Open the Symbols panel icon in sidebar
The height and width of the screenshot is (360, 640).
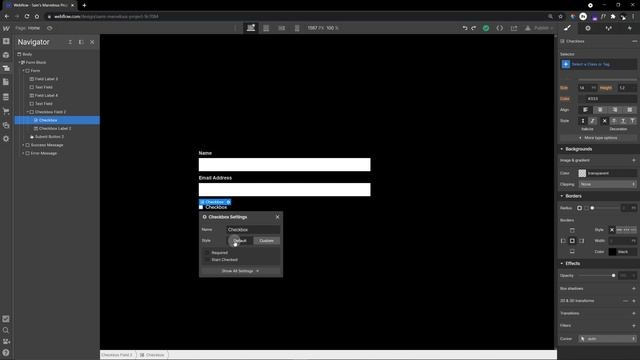[6, 55]
